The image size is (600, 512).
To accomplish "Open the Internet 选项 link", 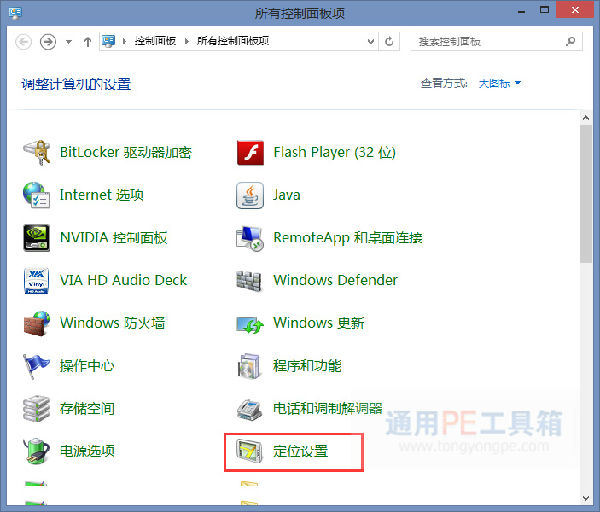I will pos(101,195).
